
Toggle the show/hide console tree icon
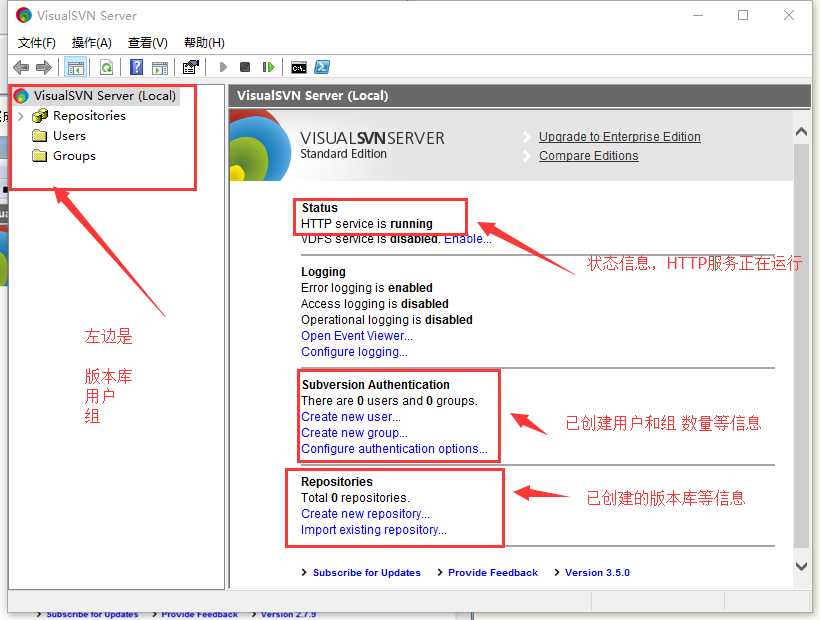(75, 67)
